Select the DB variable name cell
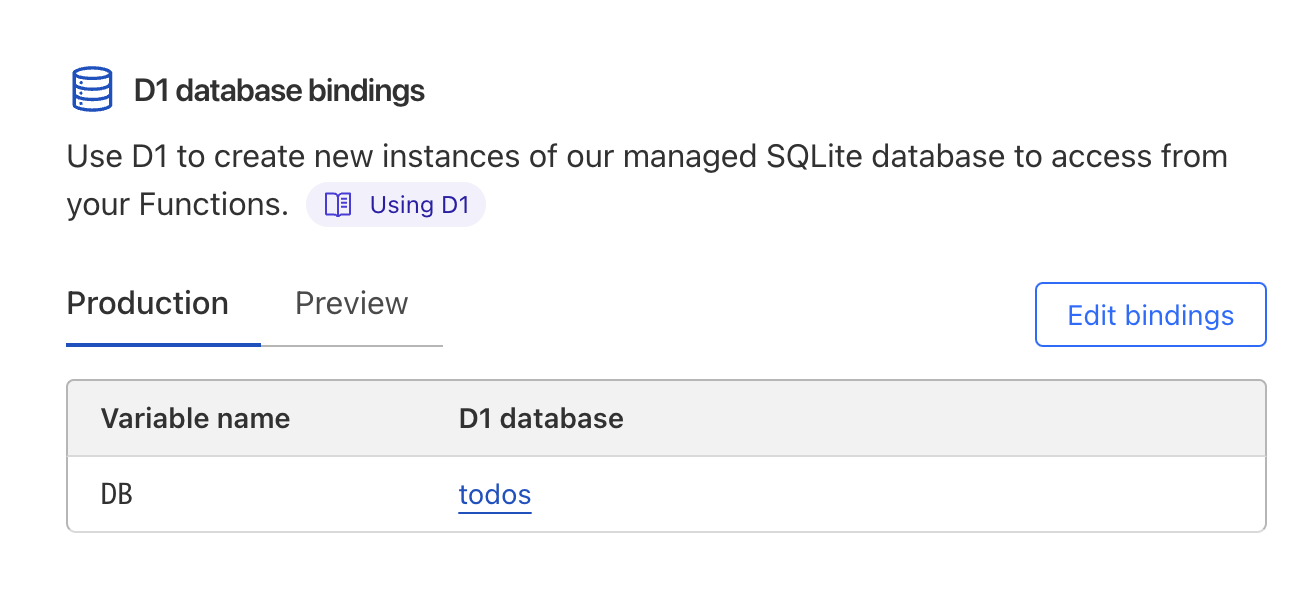The image size is (1312, 600). [117, 494]
